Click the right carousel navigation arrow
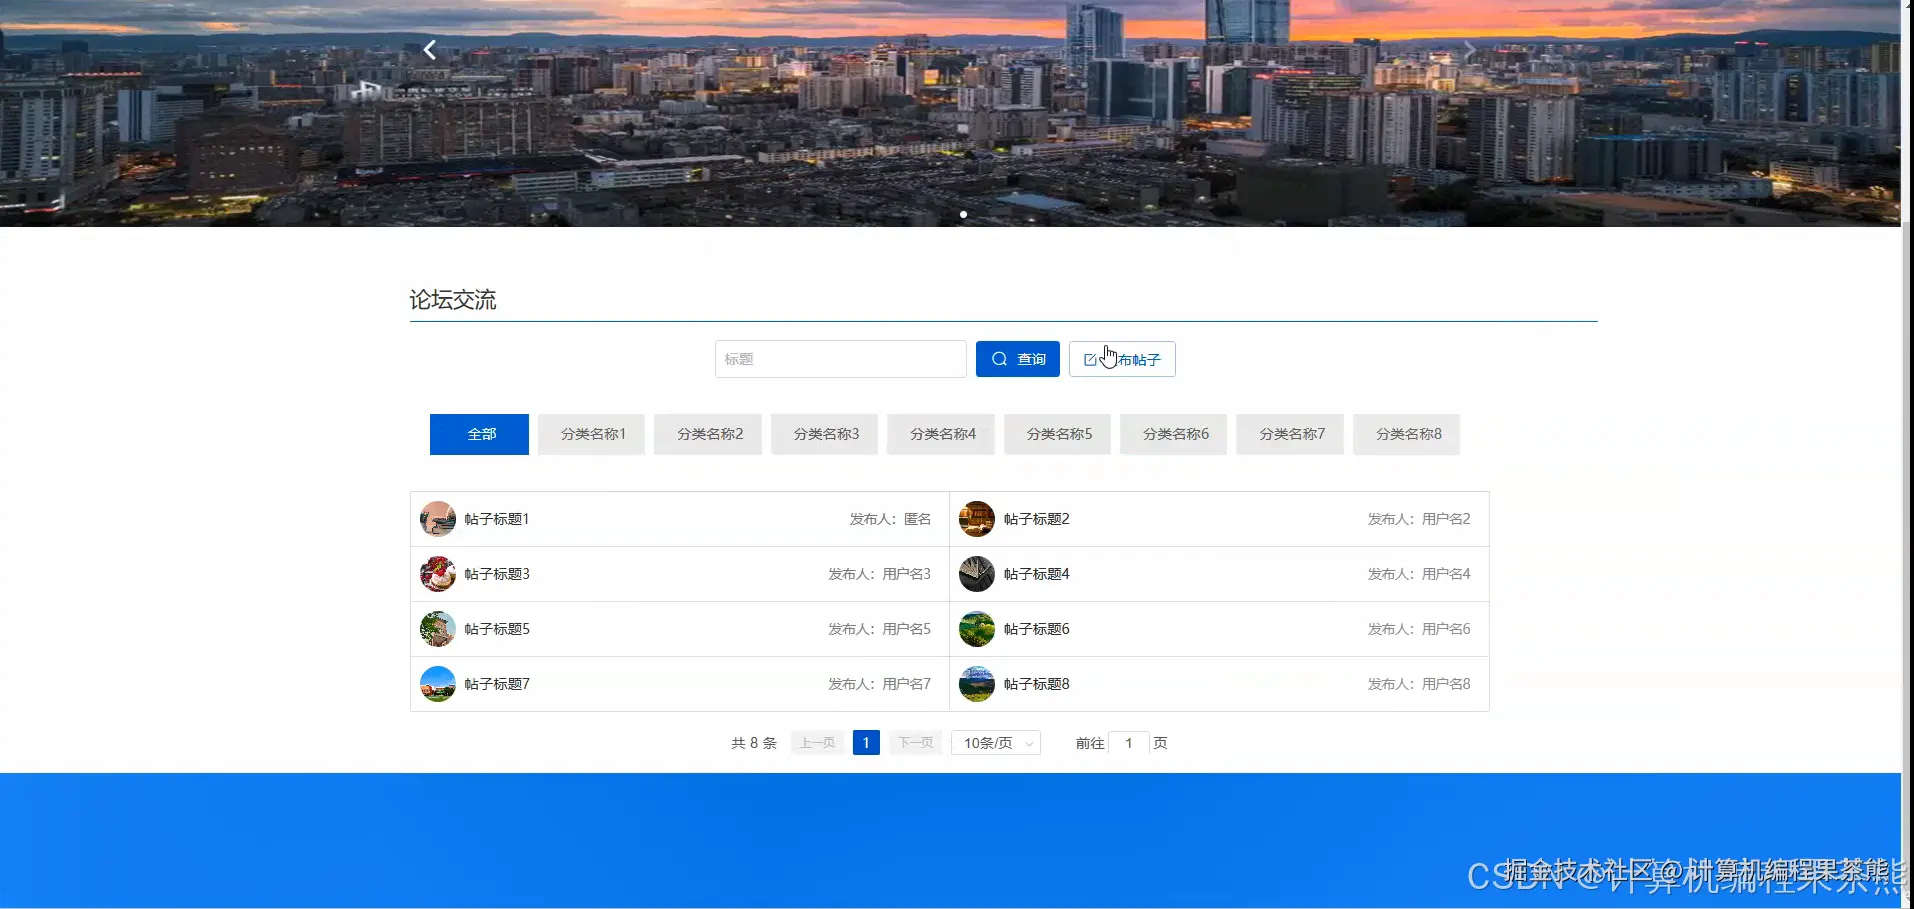Screen dimensions: 1914x909 coord(1470,49)
